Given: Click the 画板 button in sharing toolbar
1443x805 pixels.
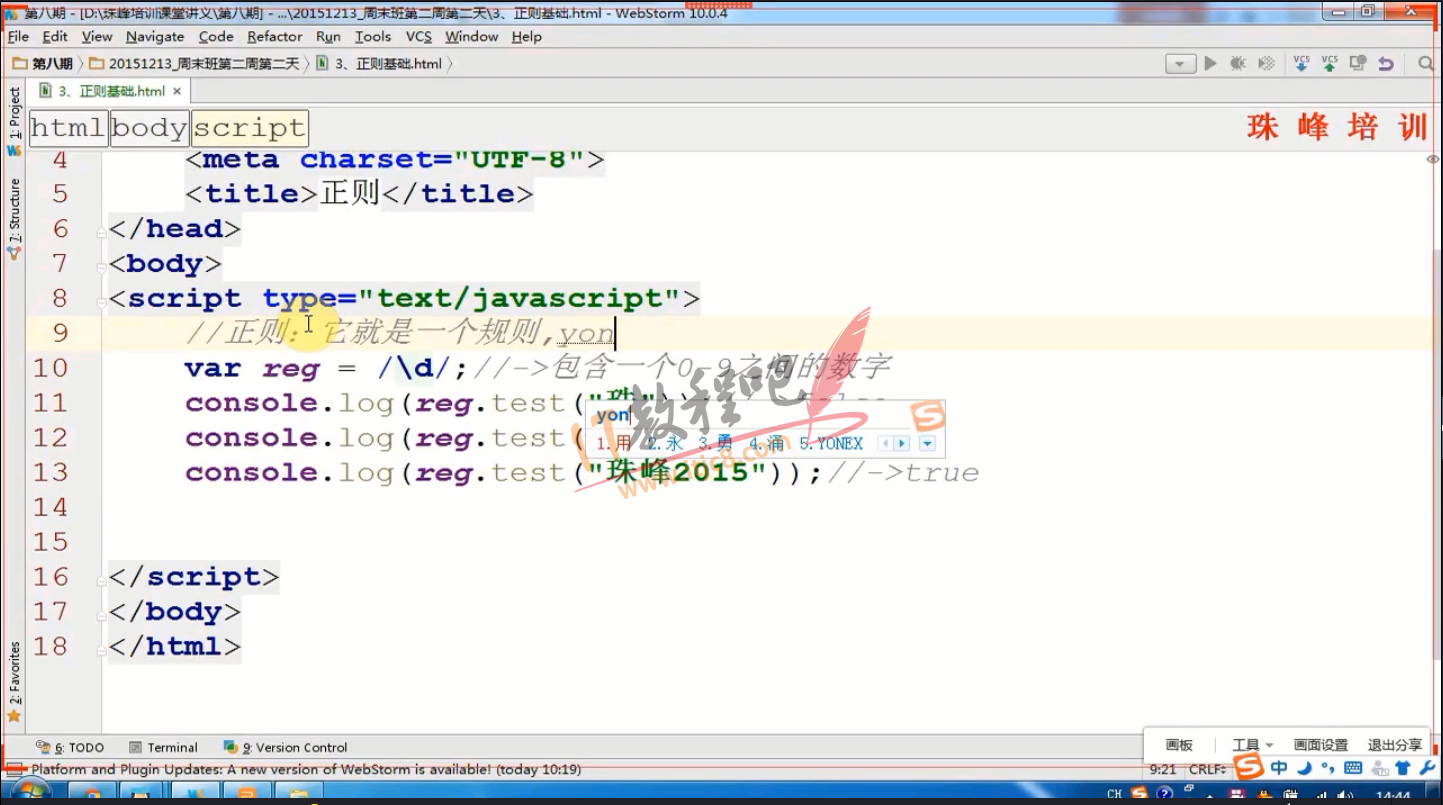Looking at the screenshot, I should (x=1179, y=745).
